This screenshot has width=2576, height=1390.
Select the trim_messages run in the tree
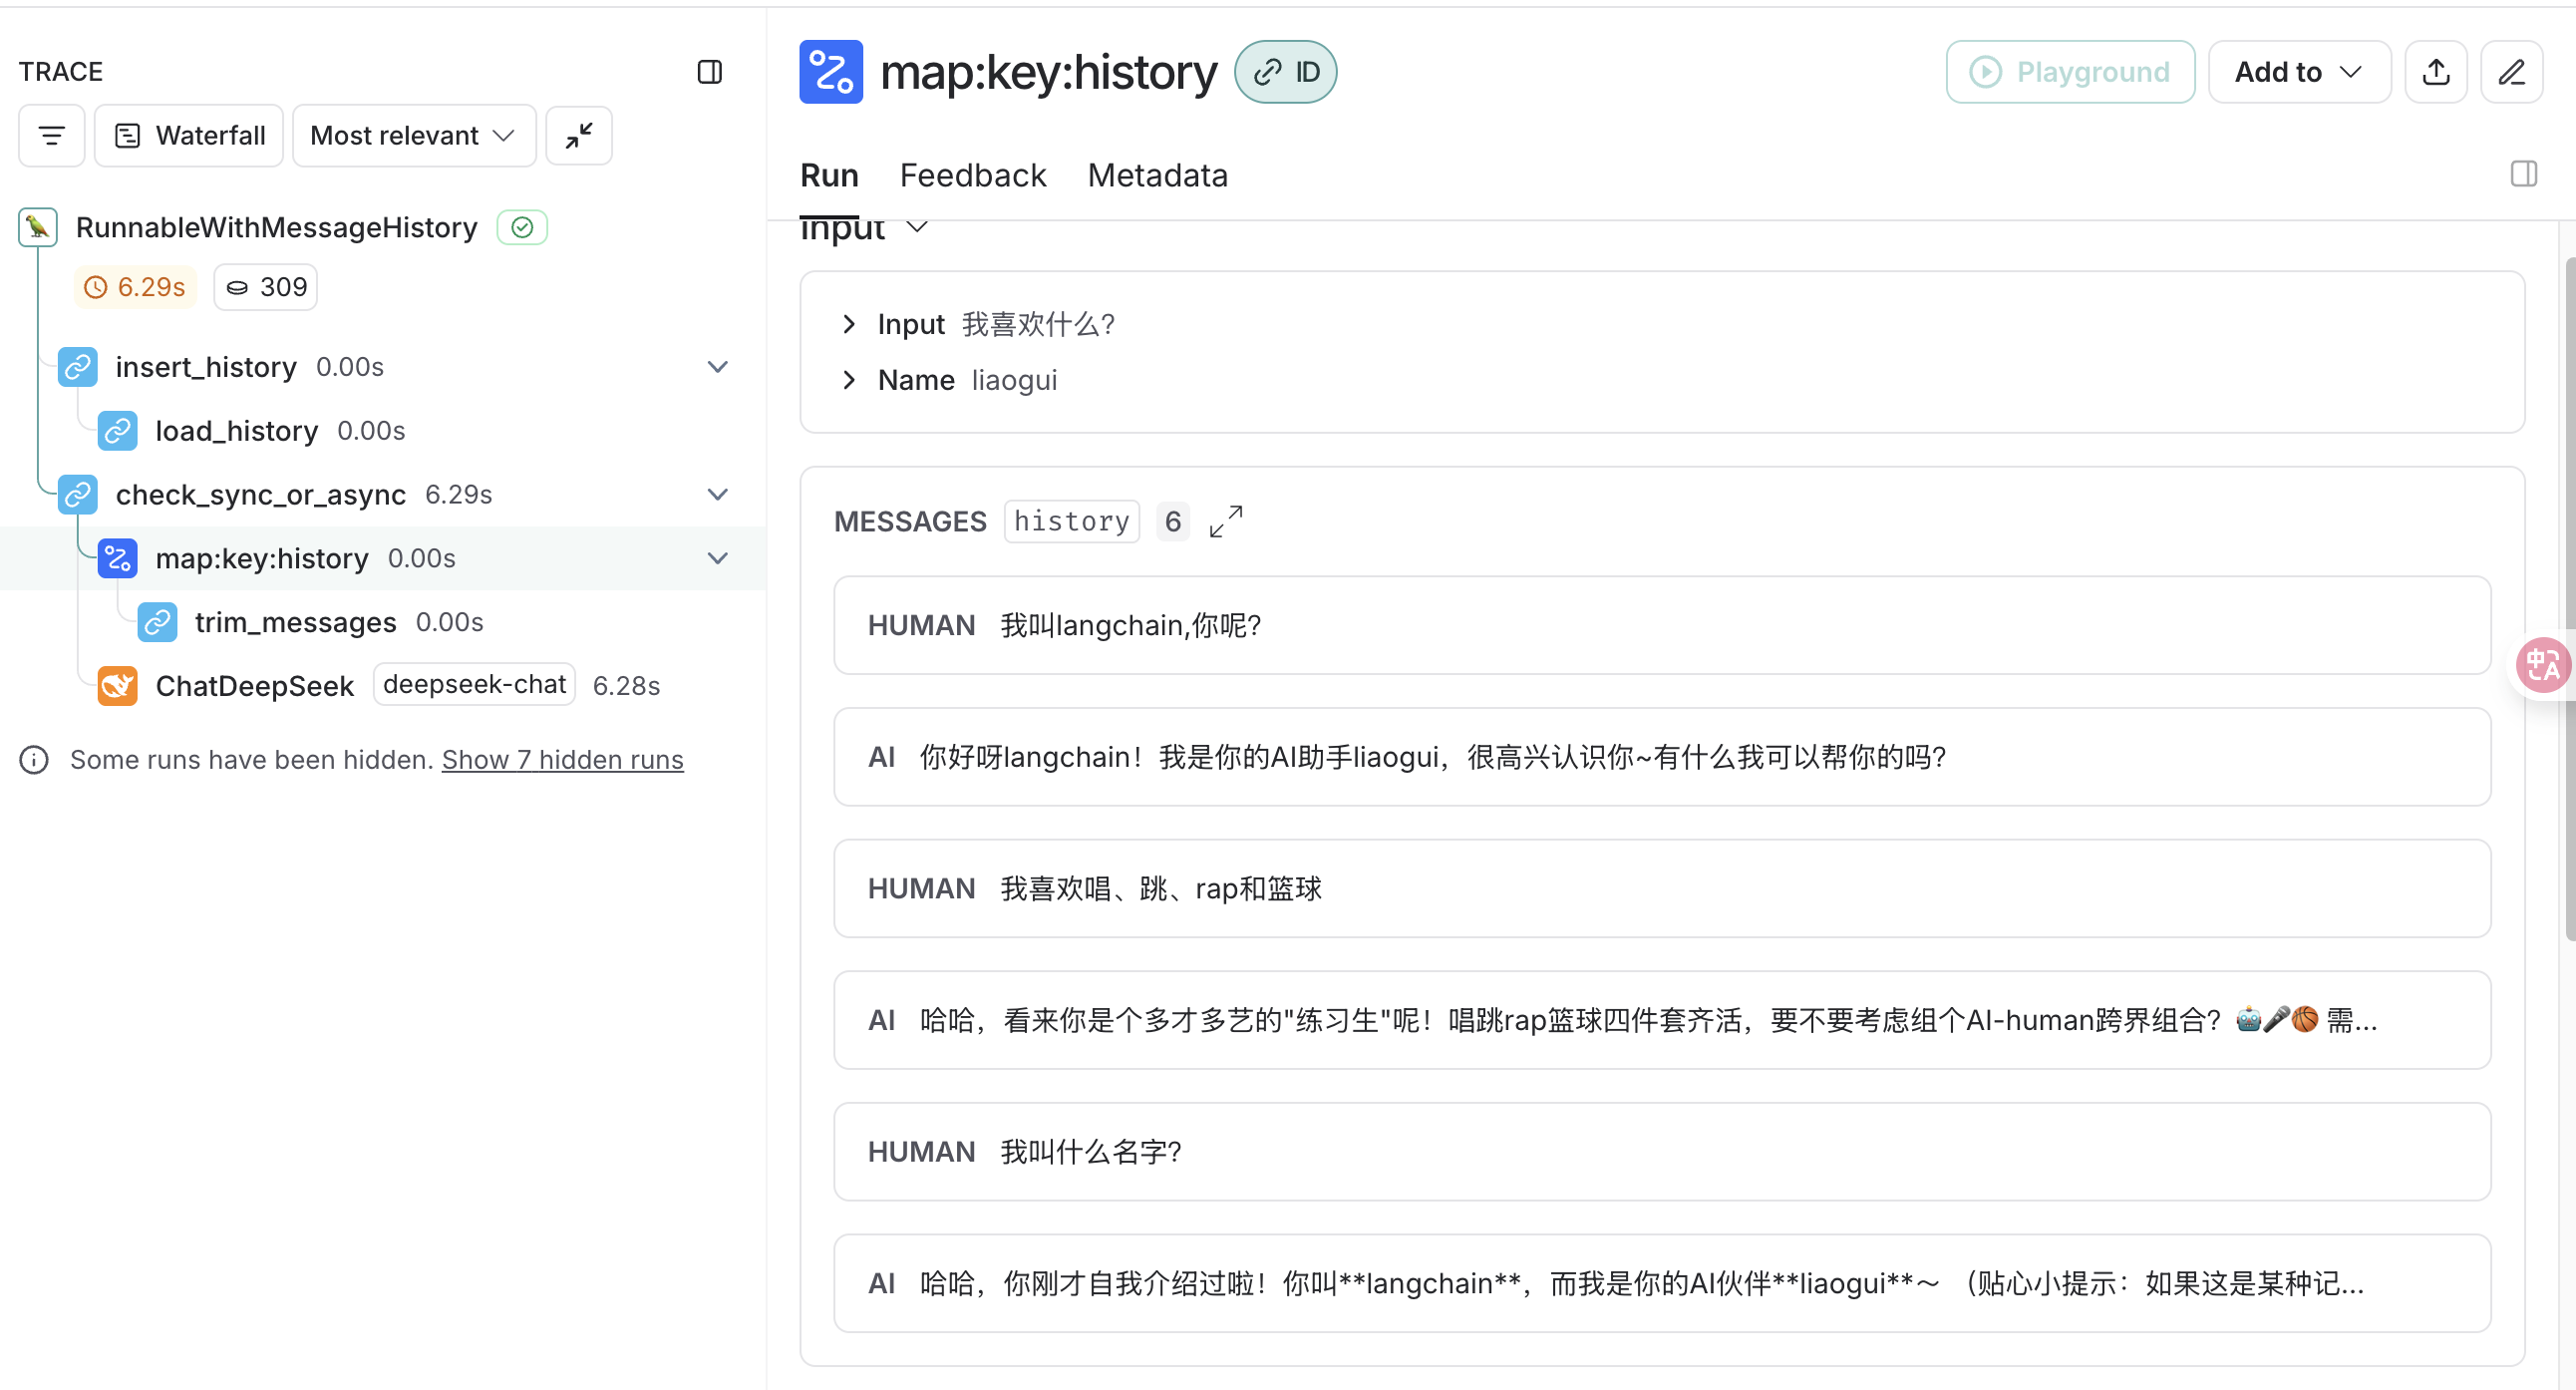295,622
